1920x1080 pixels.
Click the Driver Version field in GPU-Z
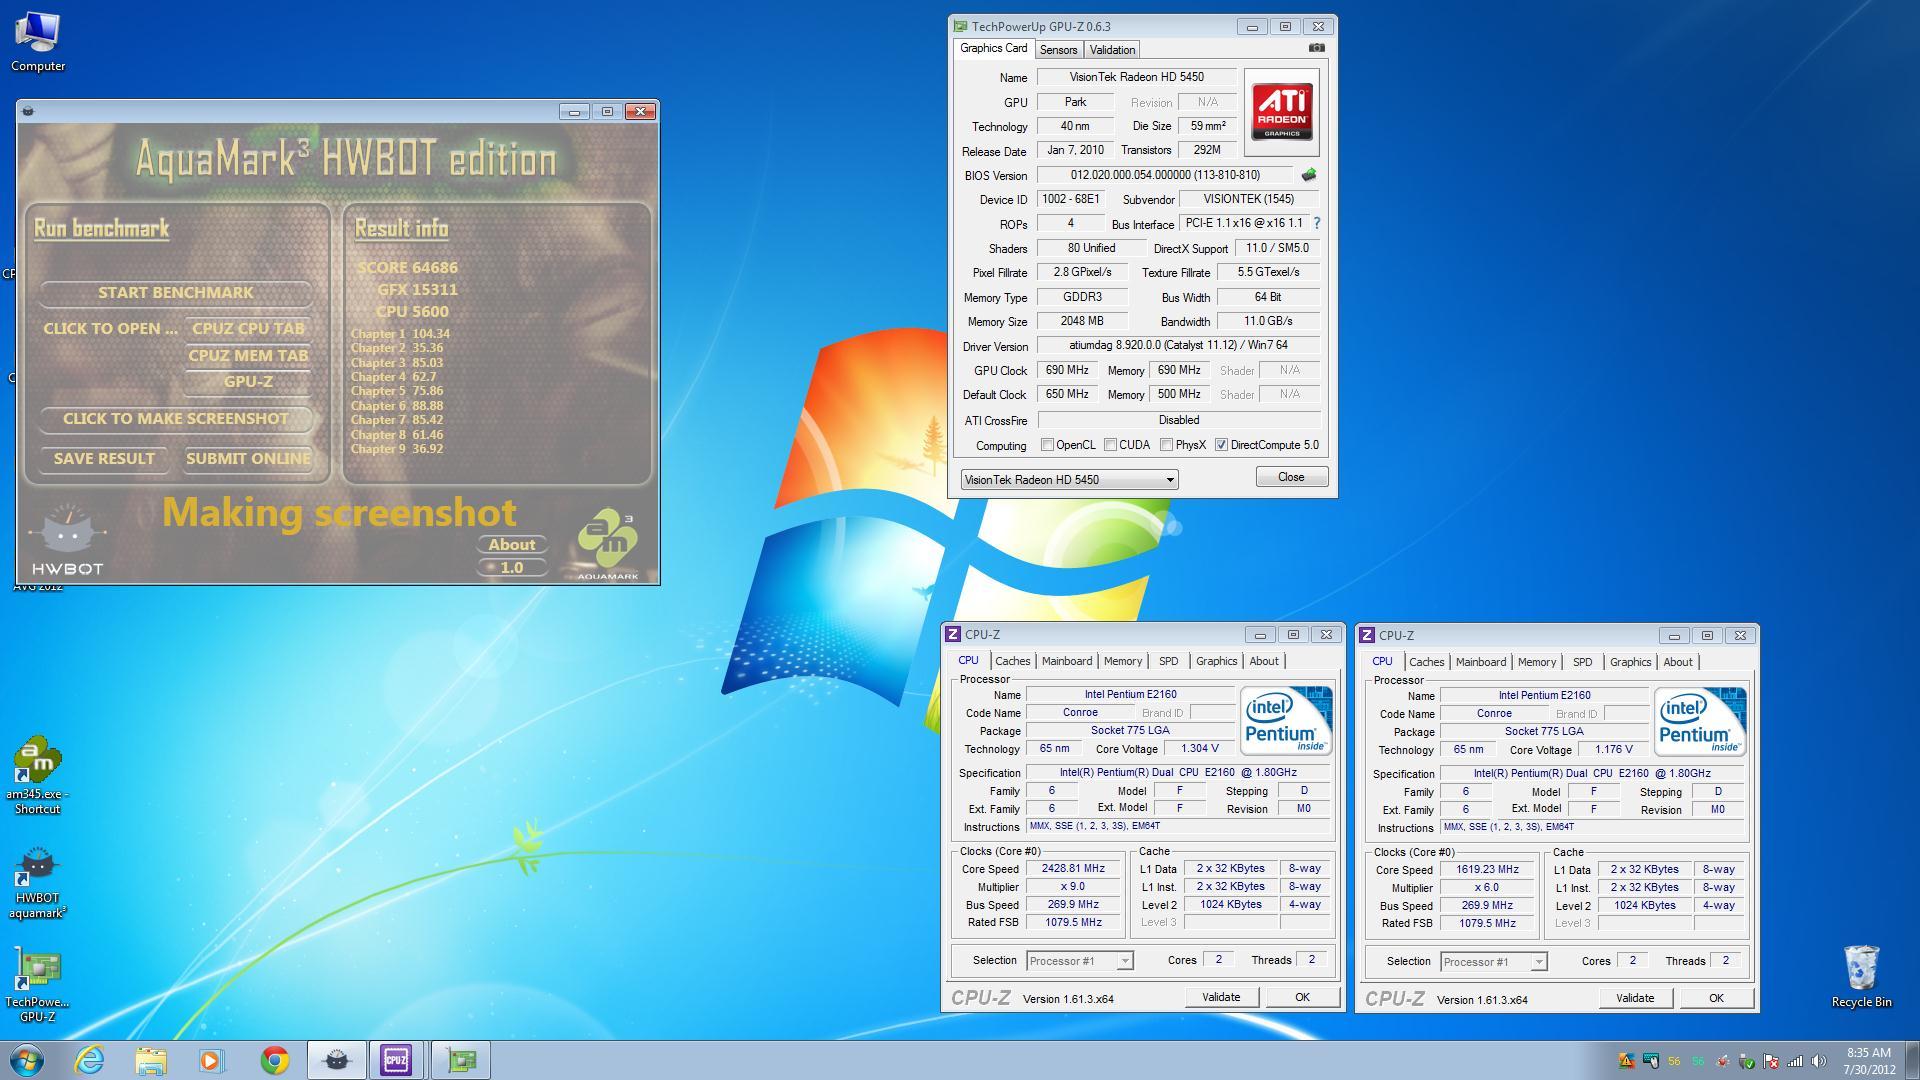click(x=1178, y=345)
